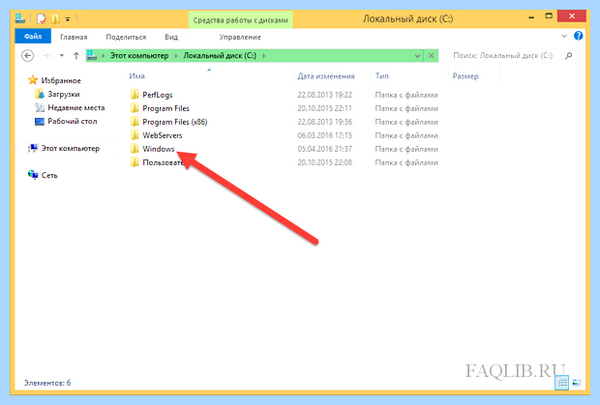Click the WebServers folder icon
The height and width of the screenshot is (405, 600).
[134, 135]
